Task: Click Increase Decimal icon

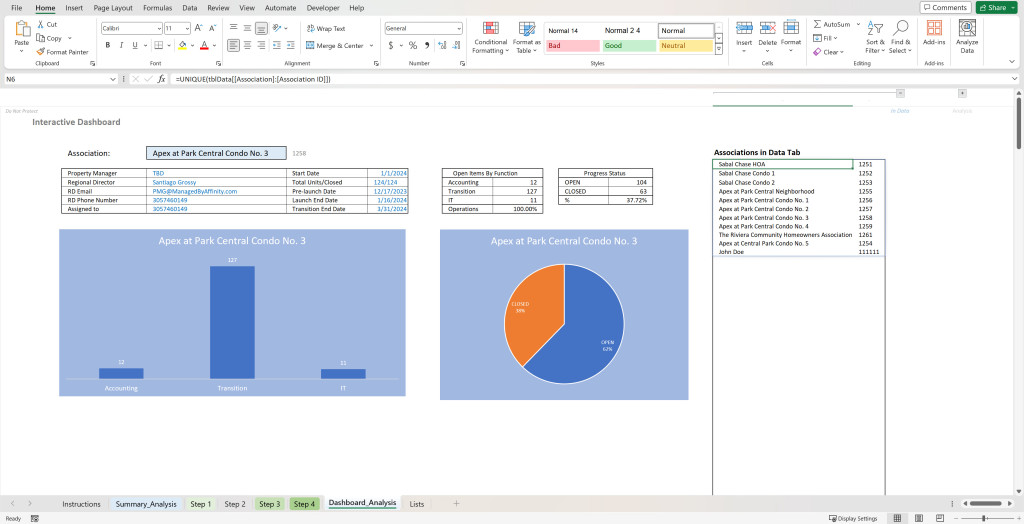Action: click(x=442, y=45)
